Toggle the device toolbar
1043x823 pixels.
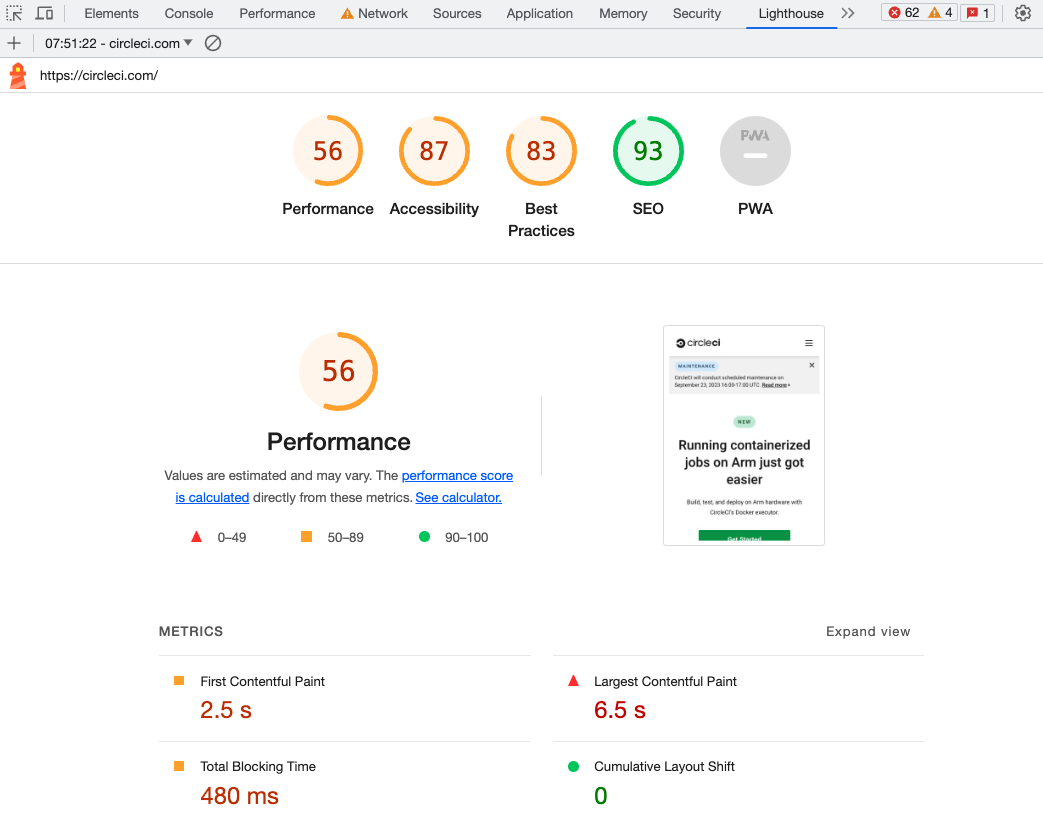(x=44, y=13)
